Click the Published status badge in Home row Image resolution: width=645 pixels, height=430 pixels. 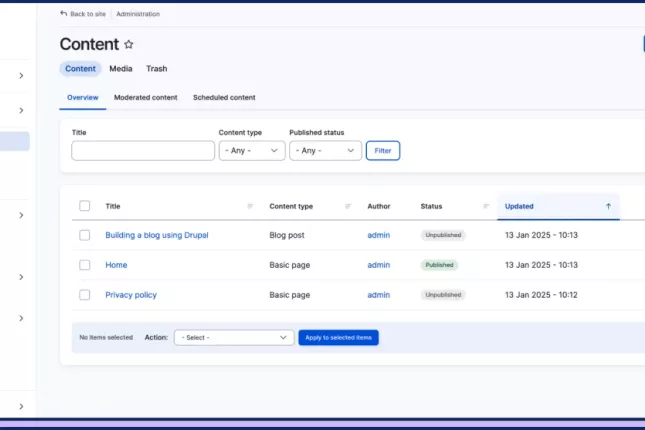coord(439,265)
